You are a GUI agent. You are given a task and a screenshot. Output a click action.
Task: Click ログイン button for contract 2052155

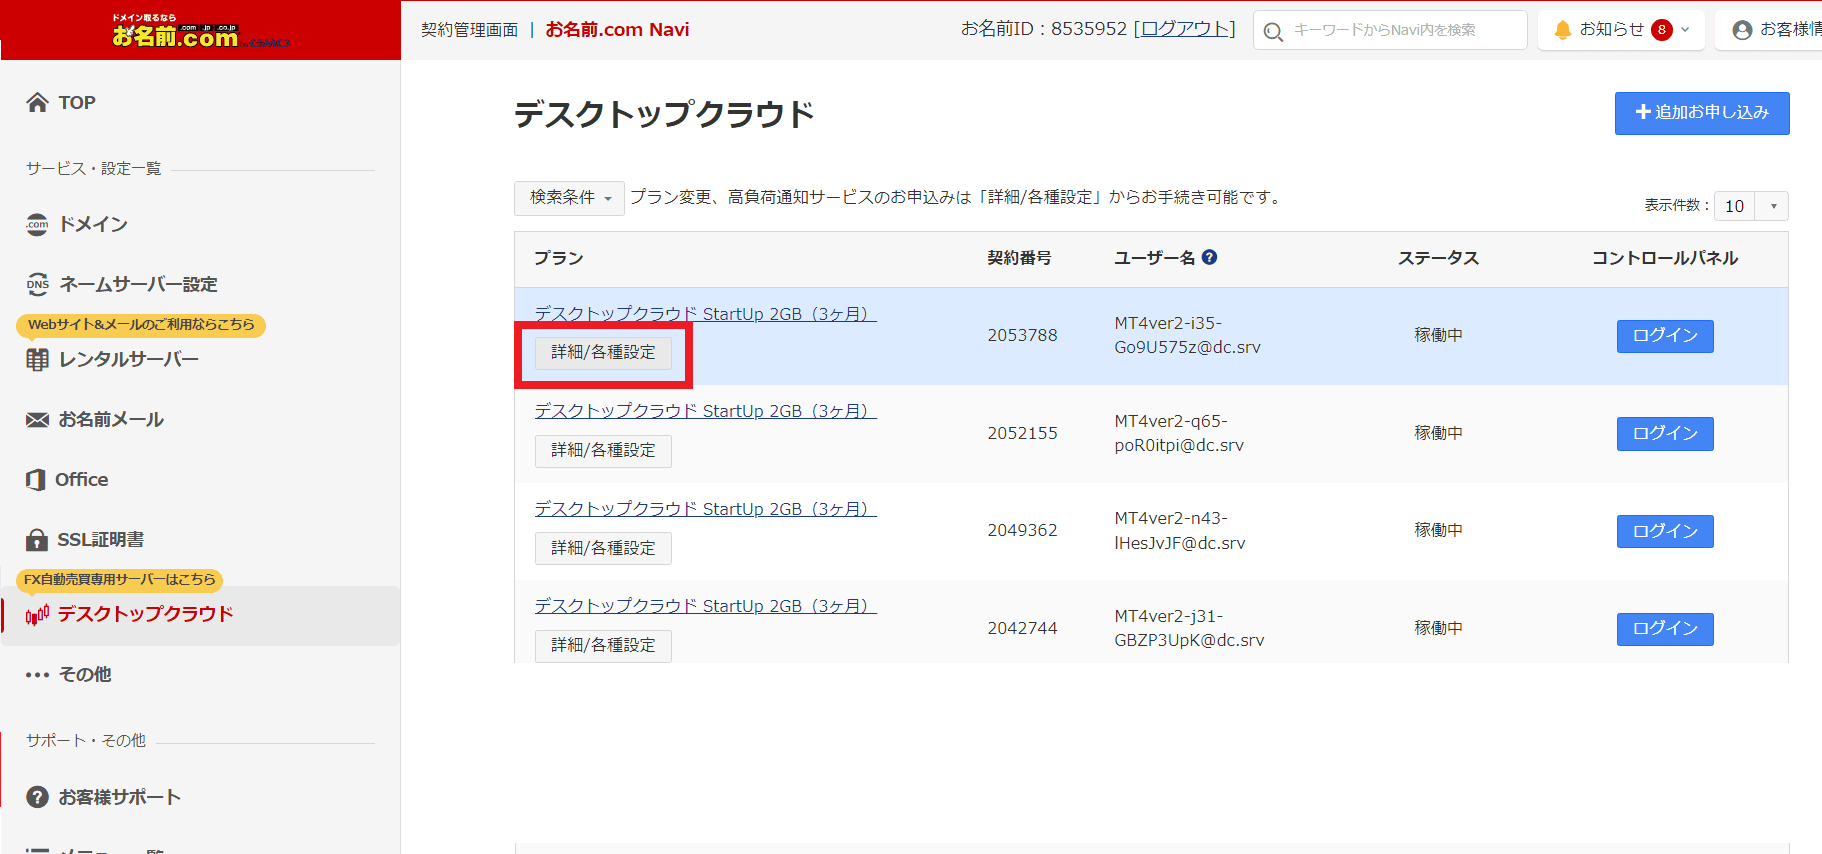1664,434
